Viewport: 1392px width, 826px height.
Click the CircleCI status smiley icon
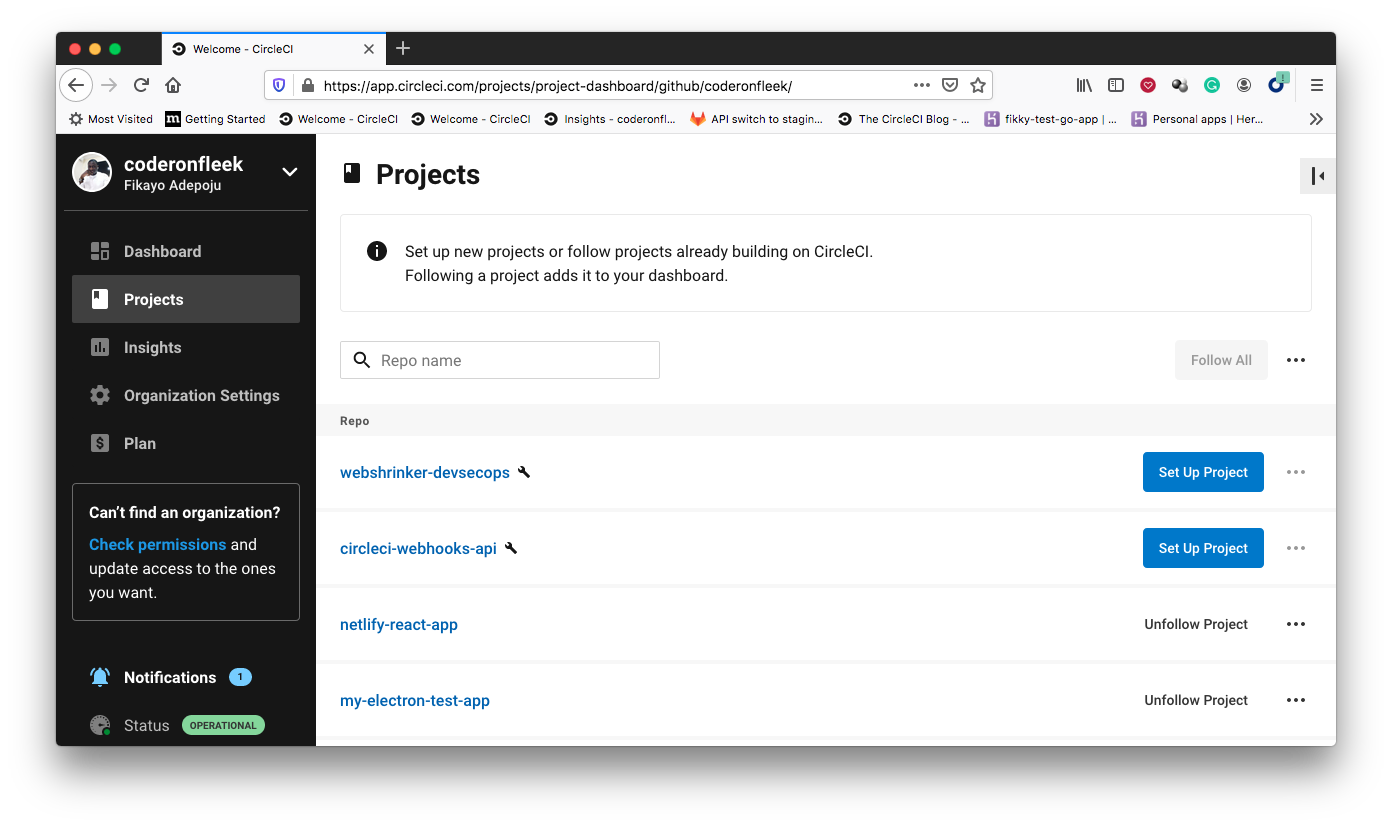pyautogui.click(x=99, y=725)
